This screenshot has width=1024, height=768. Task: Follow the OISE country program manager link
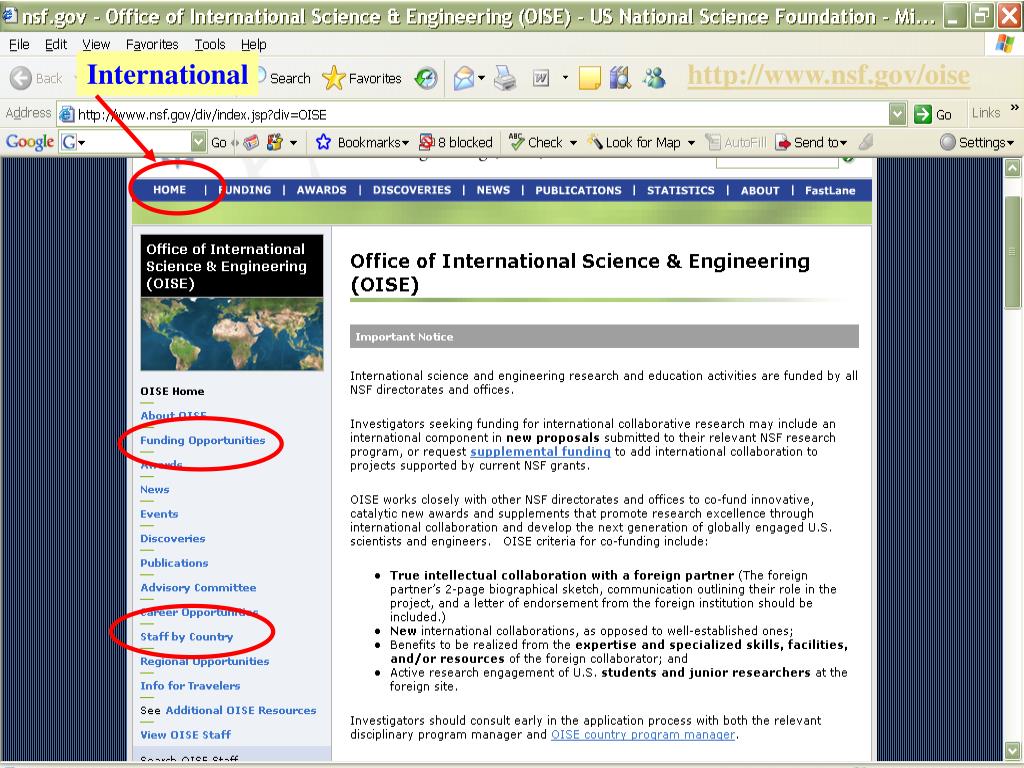click(643, 735)
